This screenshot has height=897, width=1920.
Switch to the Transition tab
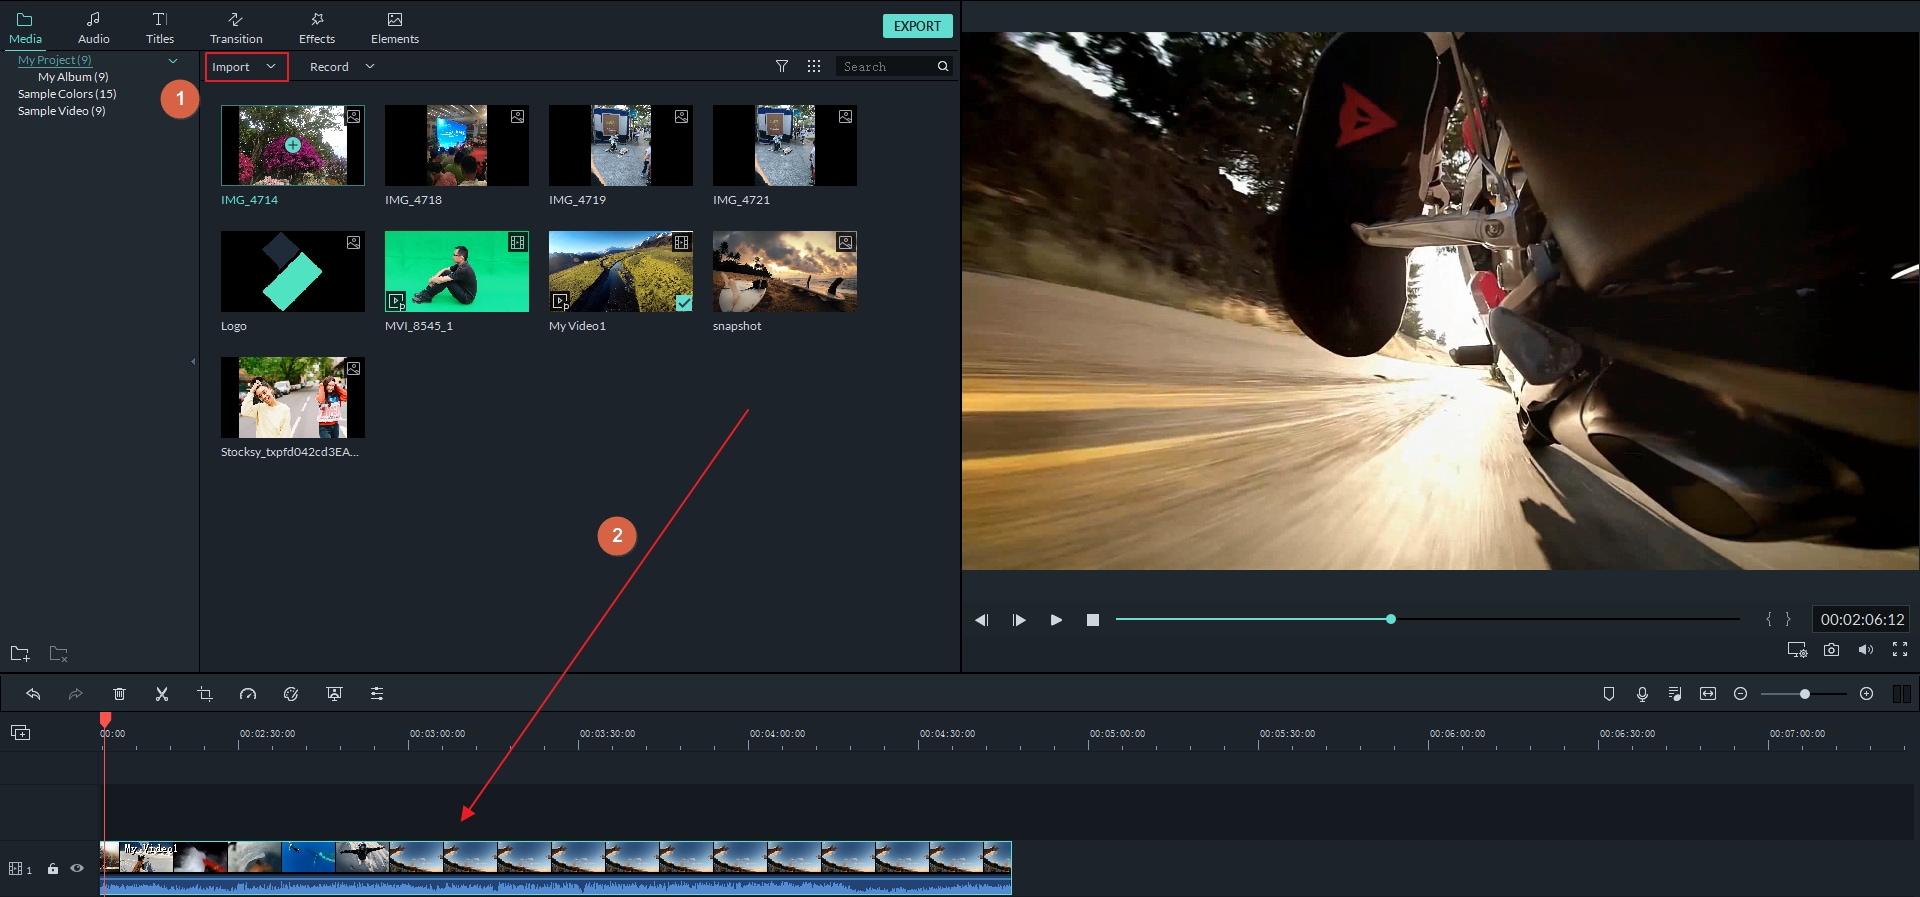tap(236, 28)
